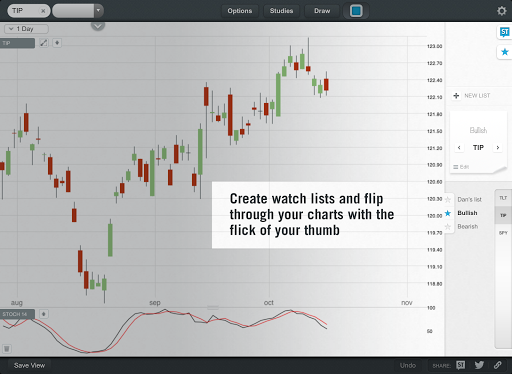512x374 pixels.
Task: Open the 1 Day timeframe dropdown
Action: [x=26, y=29]
